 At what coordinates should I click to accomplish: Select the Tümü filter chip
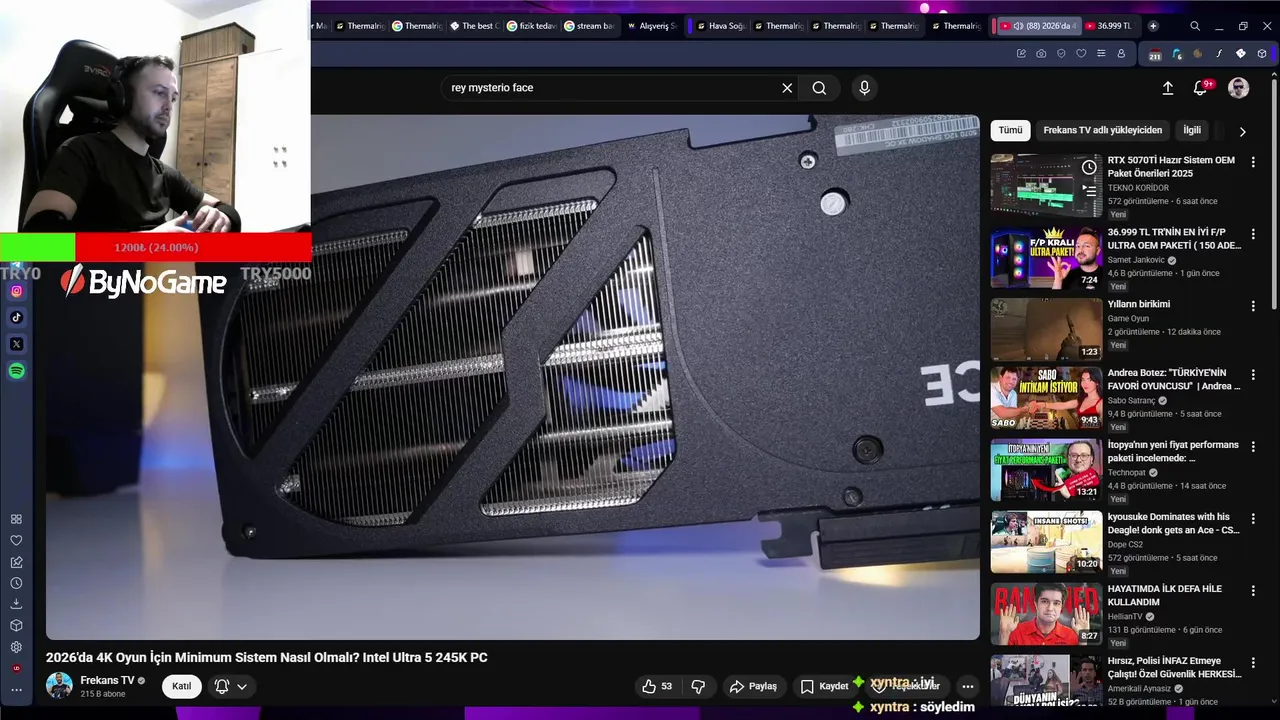point(1010,130)
